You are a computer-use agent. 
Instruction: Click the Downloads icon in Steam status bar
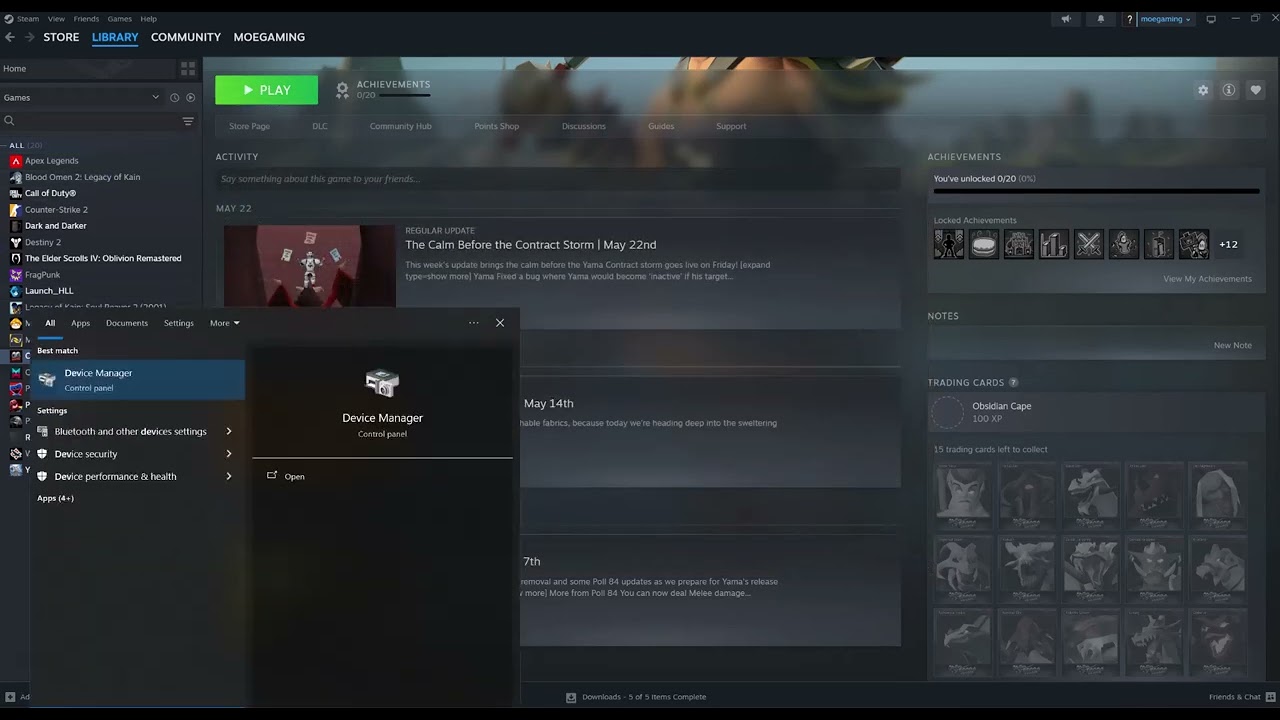point(571,697)
